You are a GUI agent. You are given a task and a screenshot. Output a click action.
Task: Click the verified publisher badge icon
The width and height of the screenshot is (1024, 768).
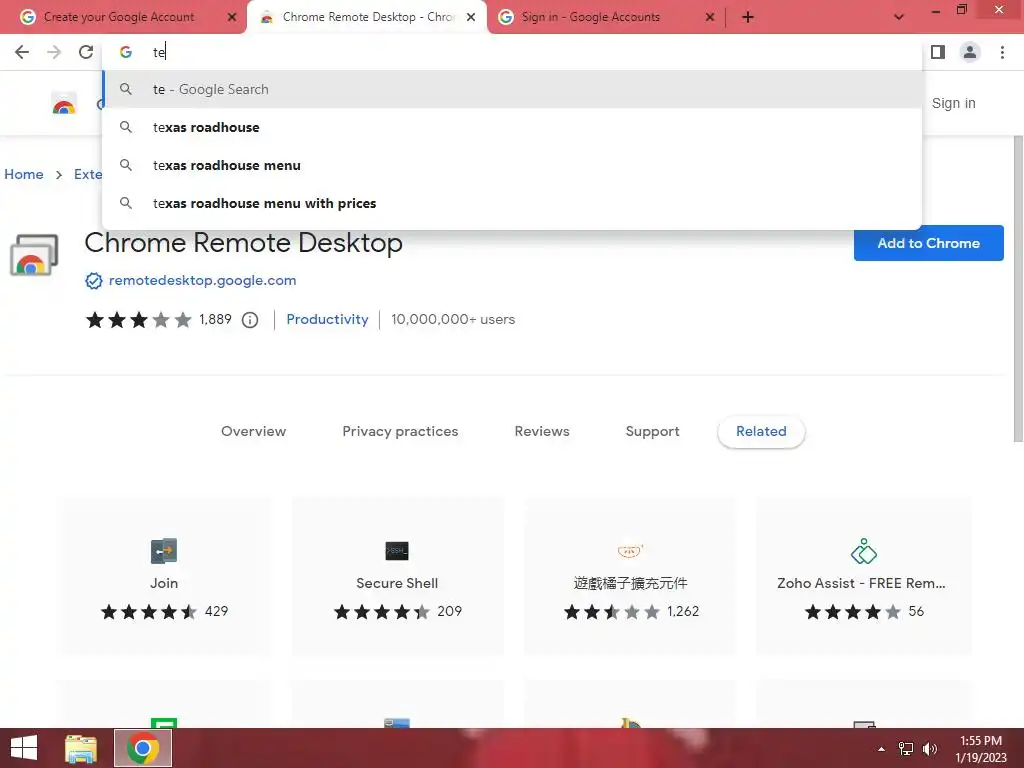94,281
